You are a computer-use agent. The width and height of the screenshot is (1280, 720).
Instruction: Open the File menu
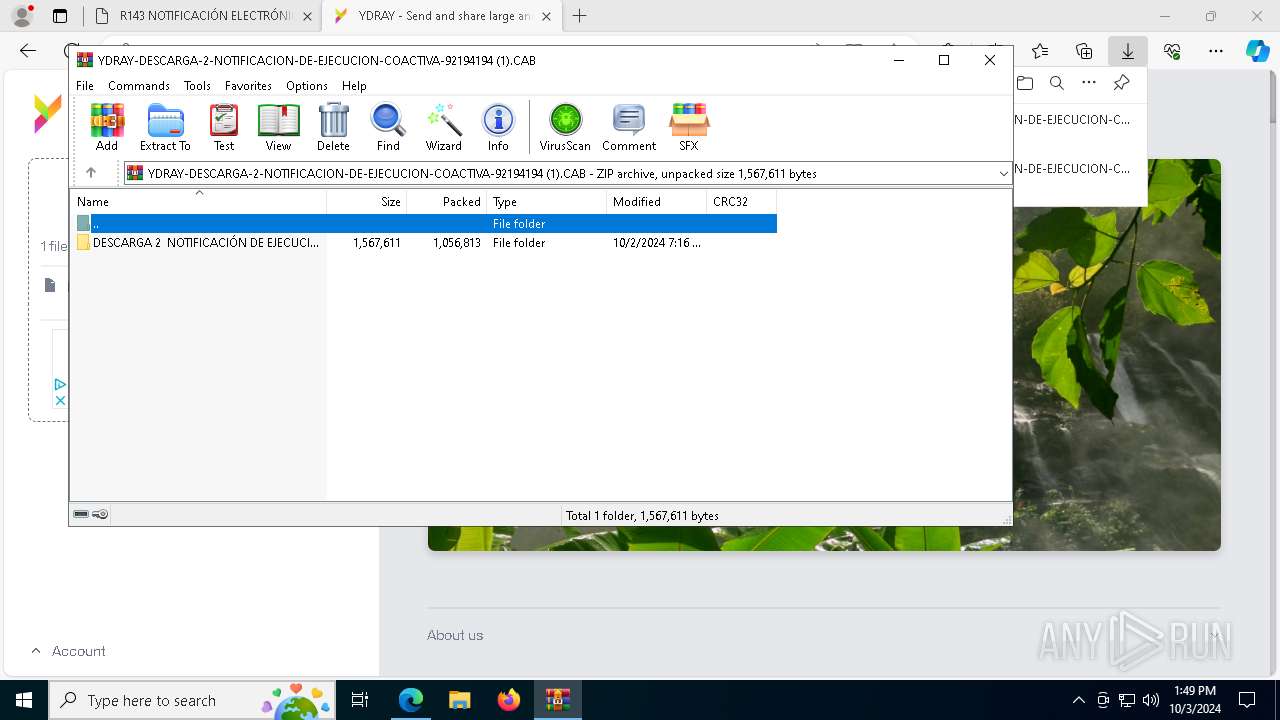(x=85, y=86)
